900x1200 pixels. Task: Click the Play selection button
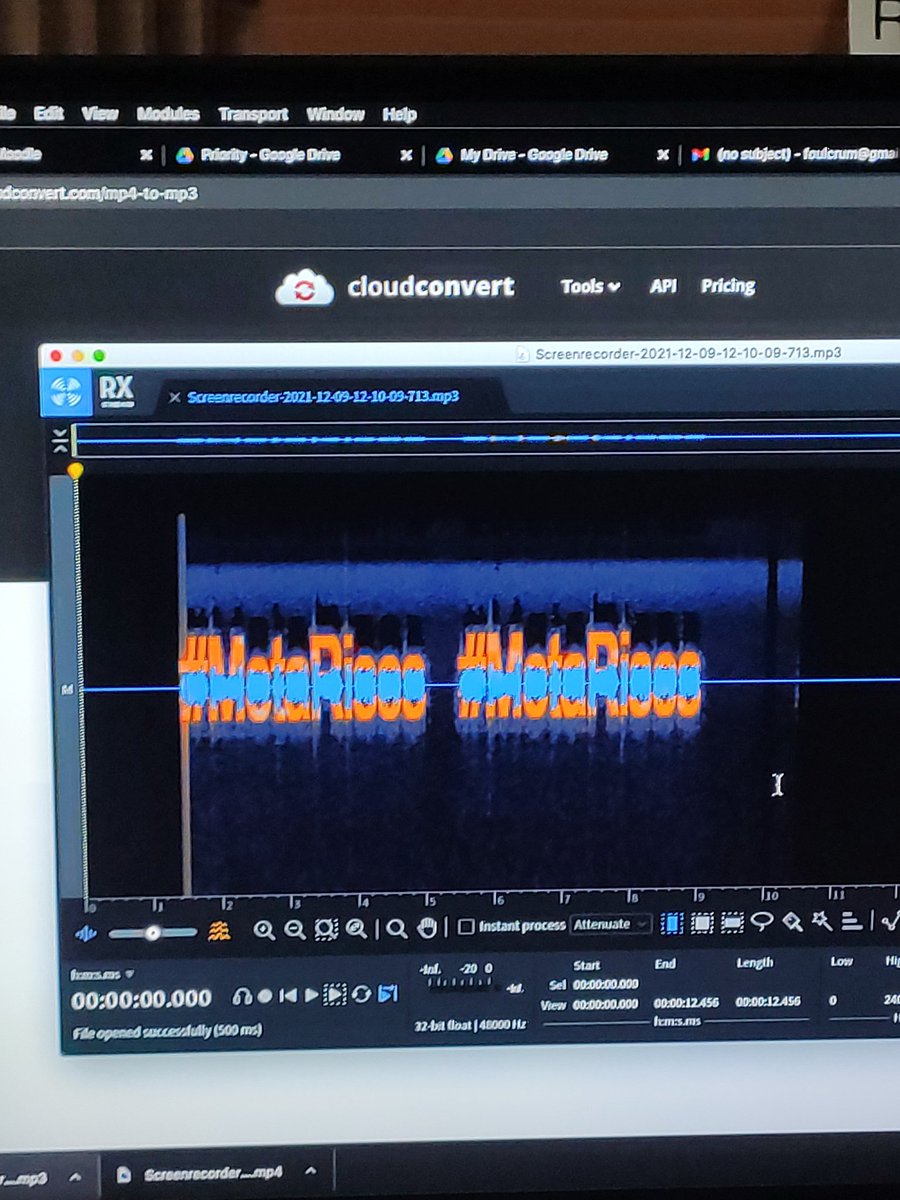335,994
